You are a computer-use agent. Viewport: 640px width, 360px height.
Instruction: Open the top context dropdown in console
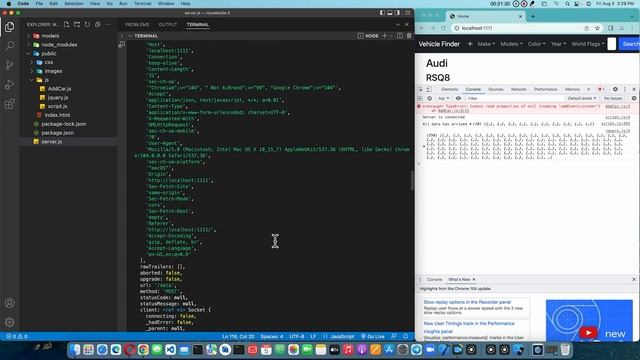[443, 98]
